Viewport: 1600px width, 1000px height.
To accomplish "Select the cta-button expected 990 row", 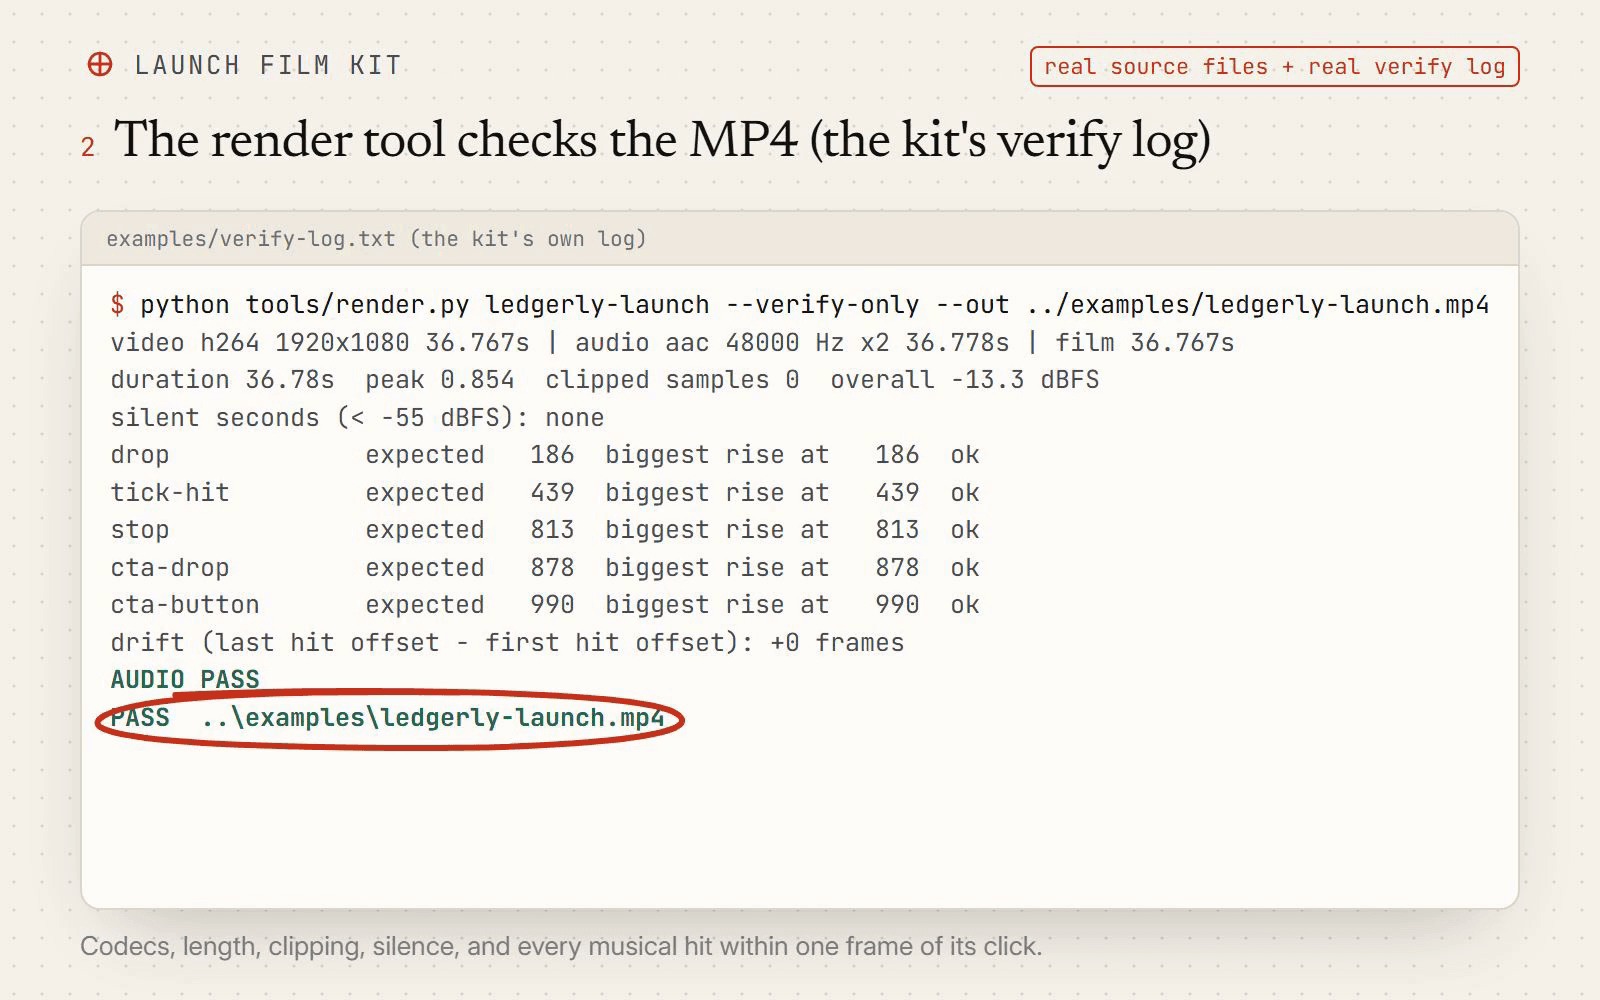I will coord(545,605).
